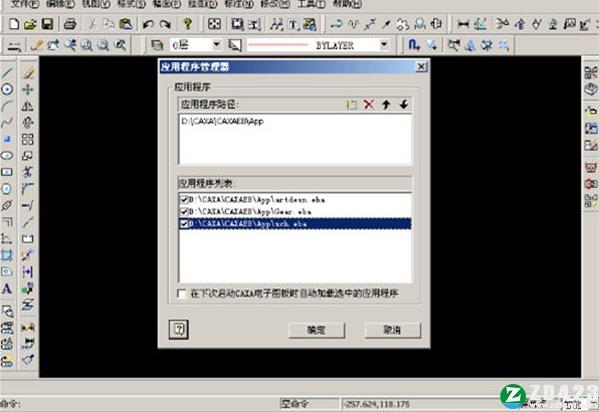Click the Save floppy disk icon
Viewport: 599px width, 412px height.
coord(47,24)
